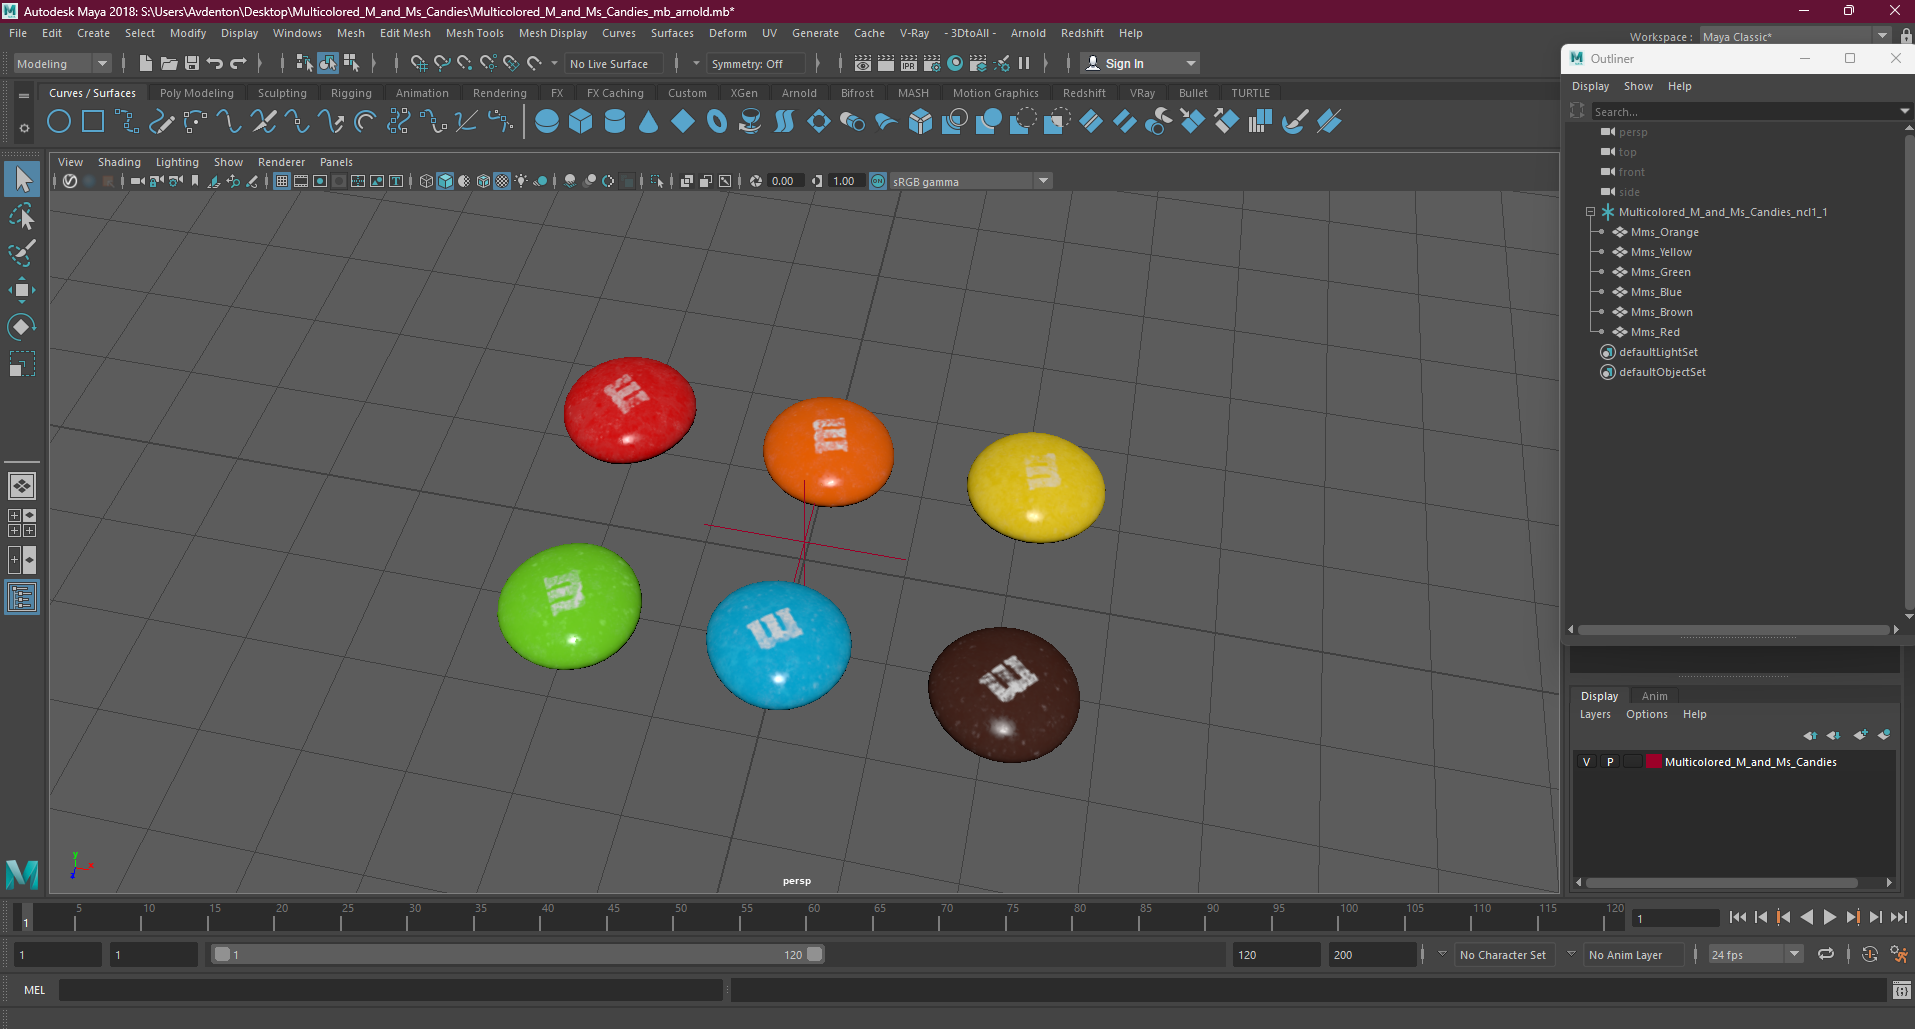The width and height of the screenshot is (1915, 1029).
Task: Open the Sign In dropdown arrow
Action: (x=1190, y=63)
